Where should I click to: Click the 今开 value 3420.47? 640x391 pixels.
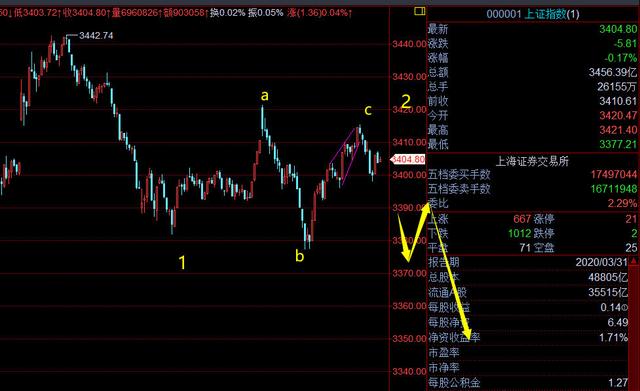click(x=618, y=116)
